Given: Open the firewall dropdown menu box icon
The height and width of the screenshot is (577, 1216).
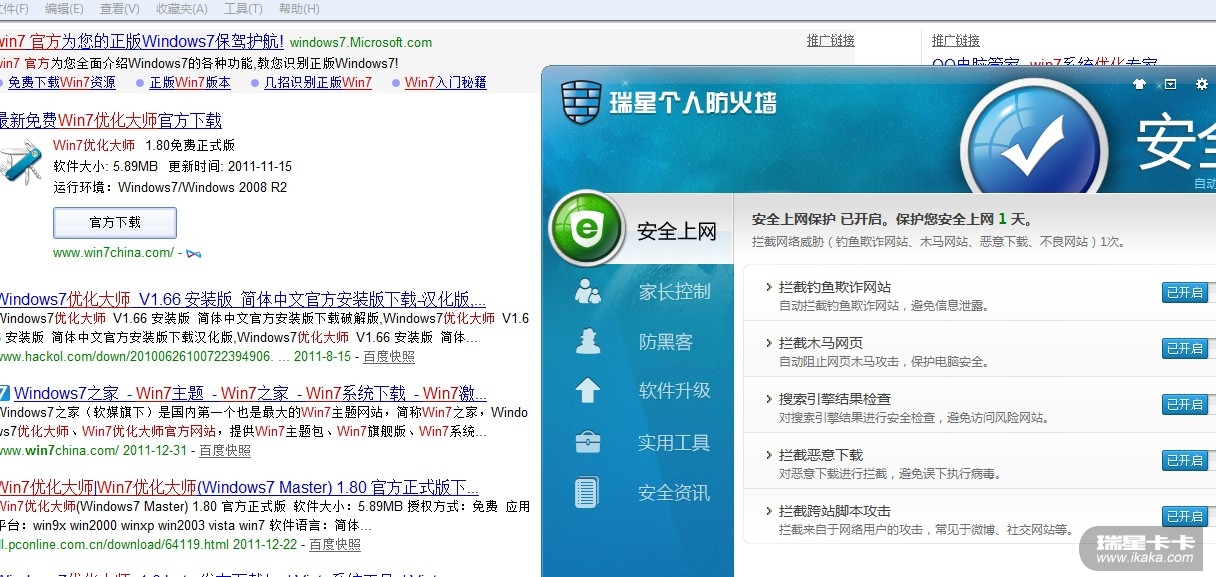Looking at the screenshot, I should tap(1171, 85).
